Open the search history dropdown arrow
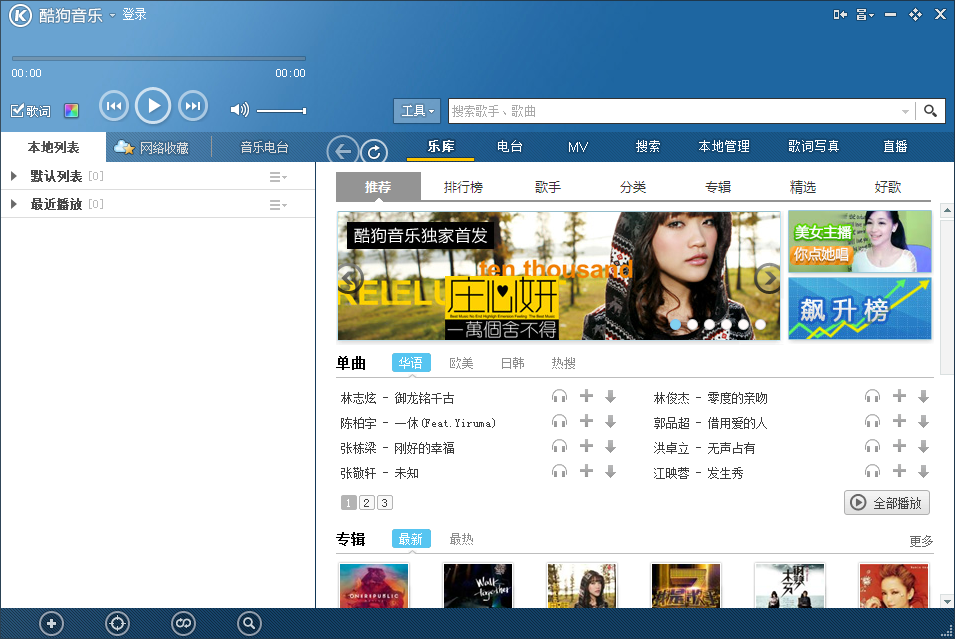955x639 pixels. pyautogui.click(x=905, y=111)
